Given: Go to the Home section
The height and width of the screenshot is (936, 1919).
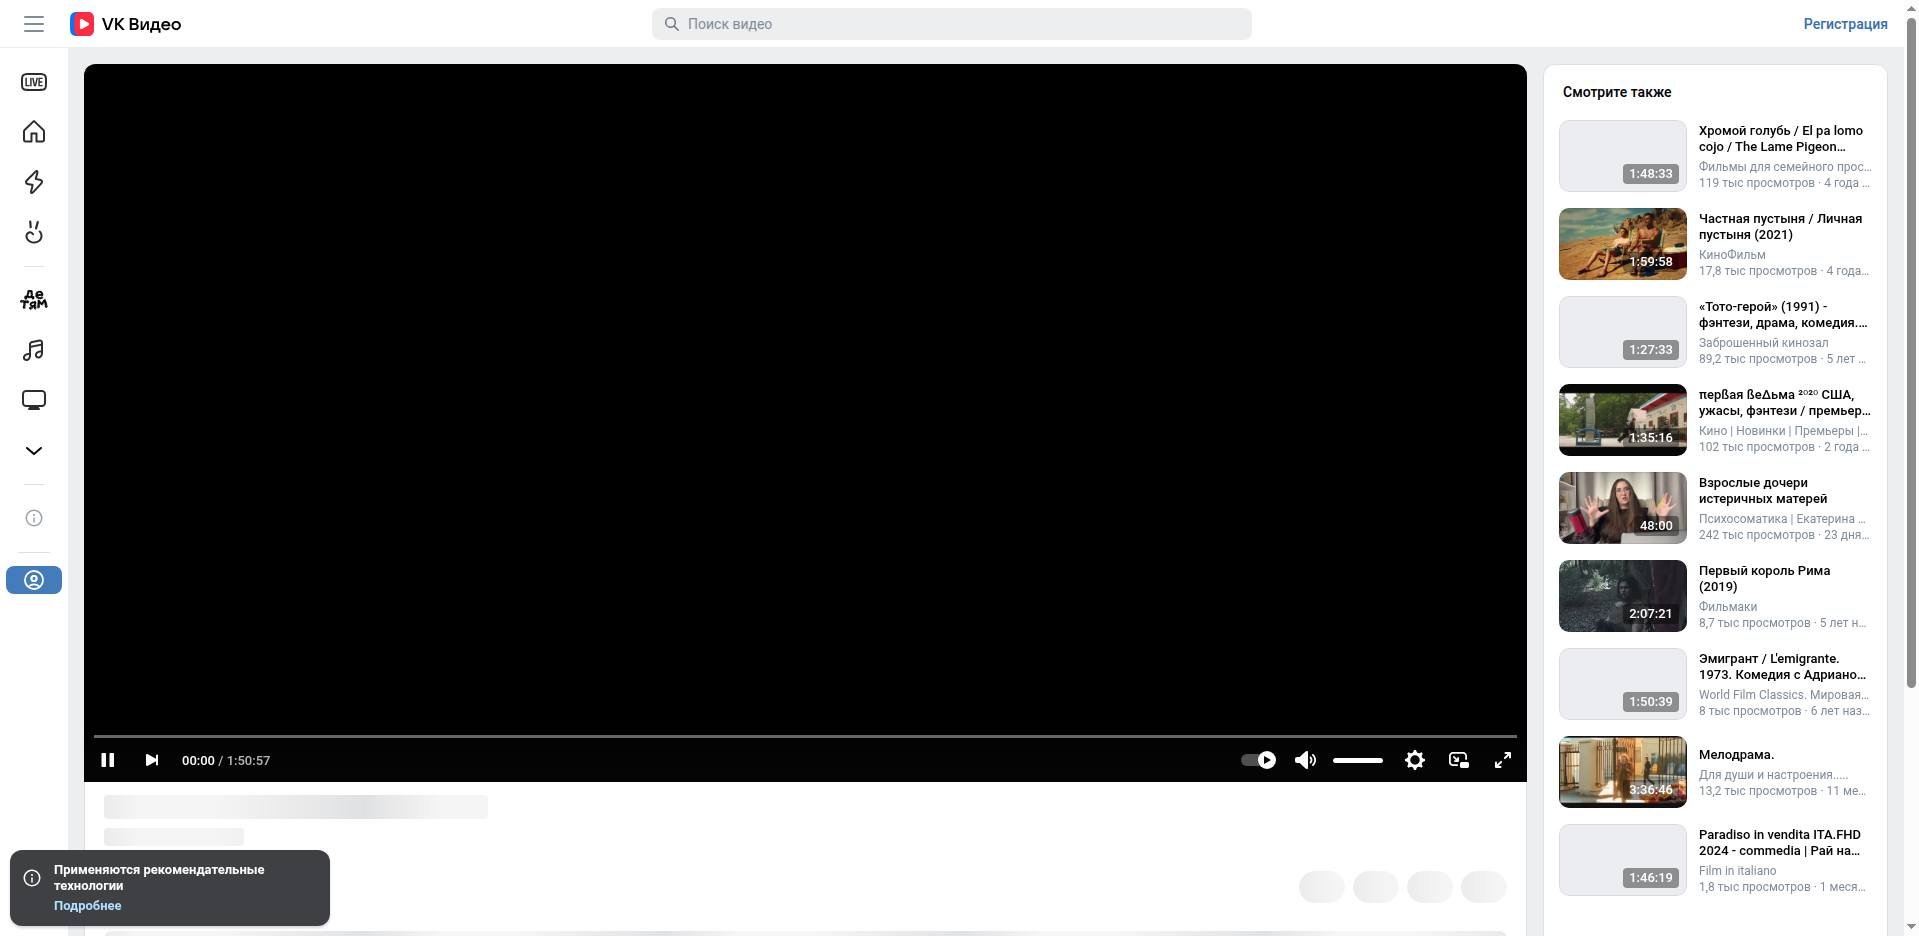Looking at the screenshot, I should point(34,132).
